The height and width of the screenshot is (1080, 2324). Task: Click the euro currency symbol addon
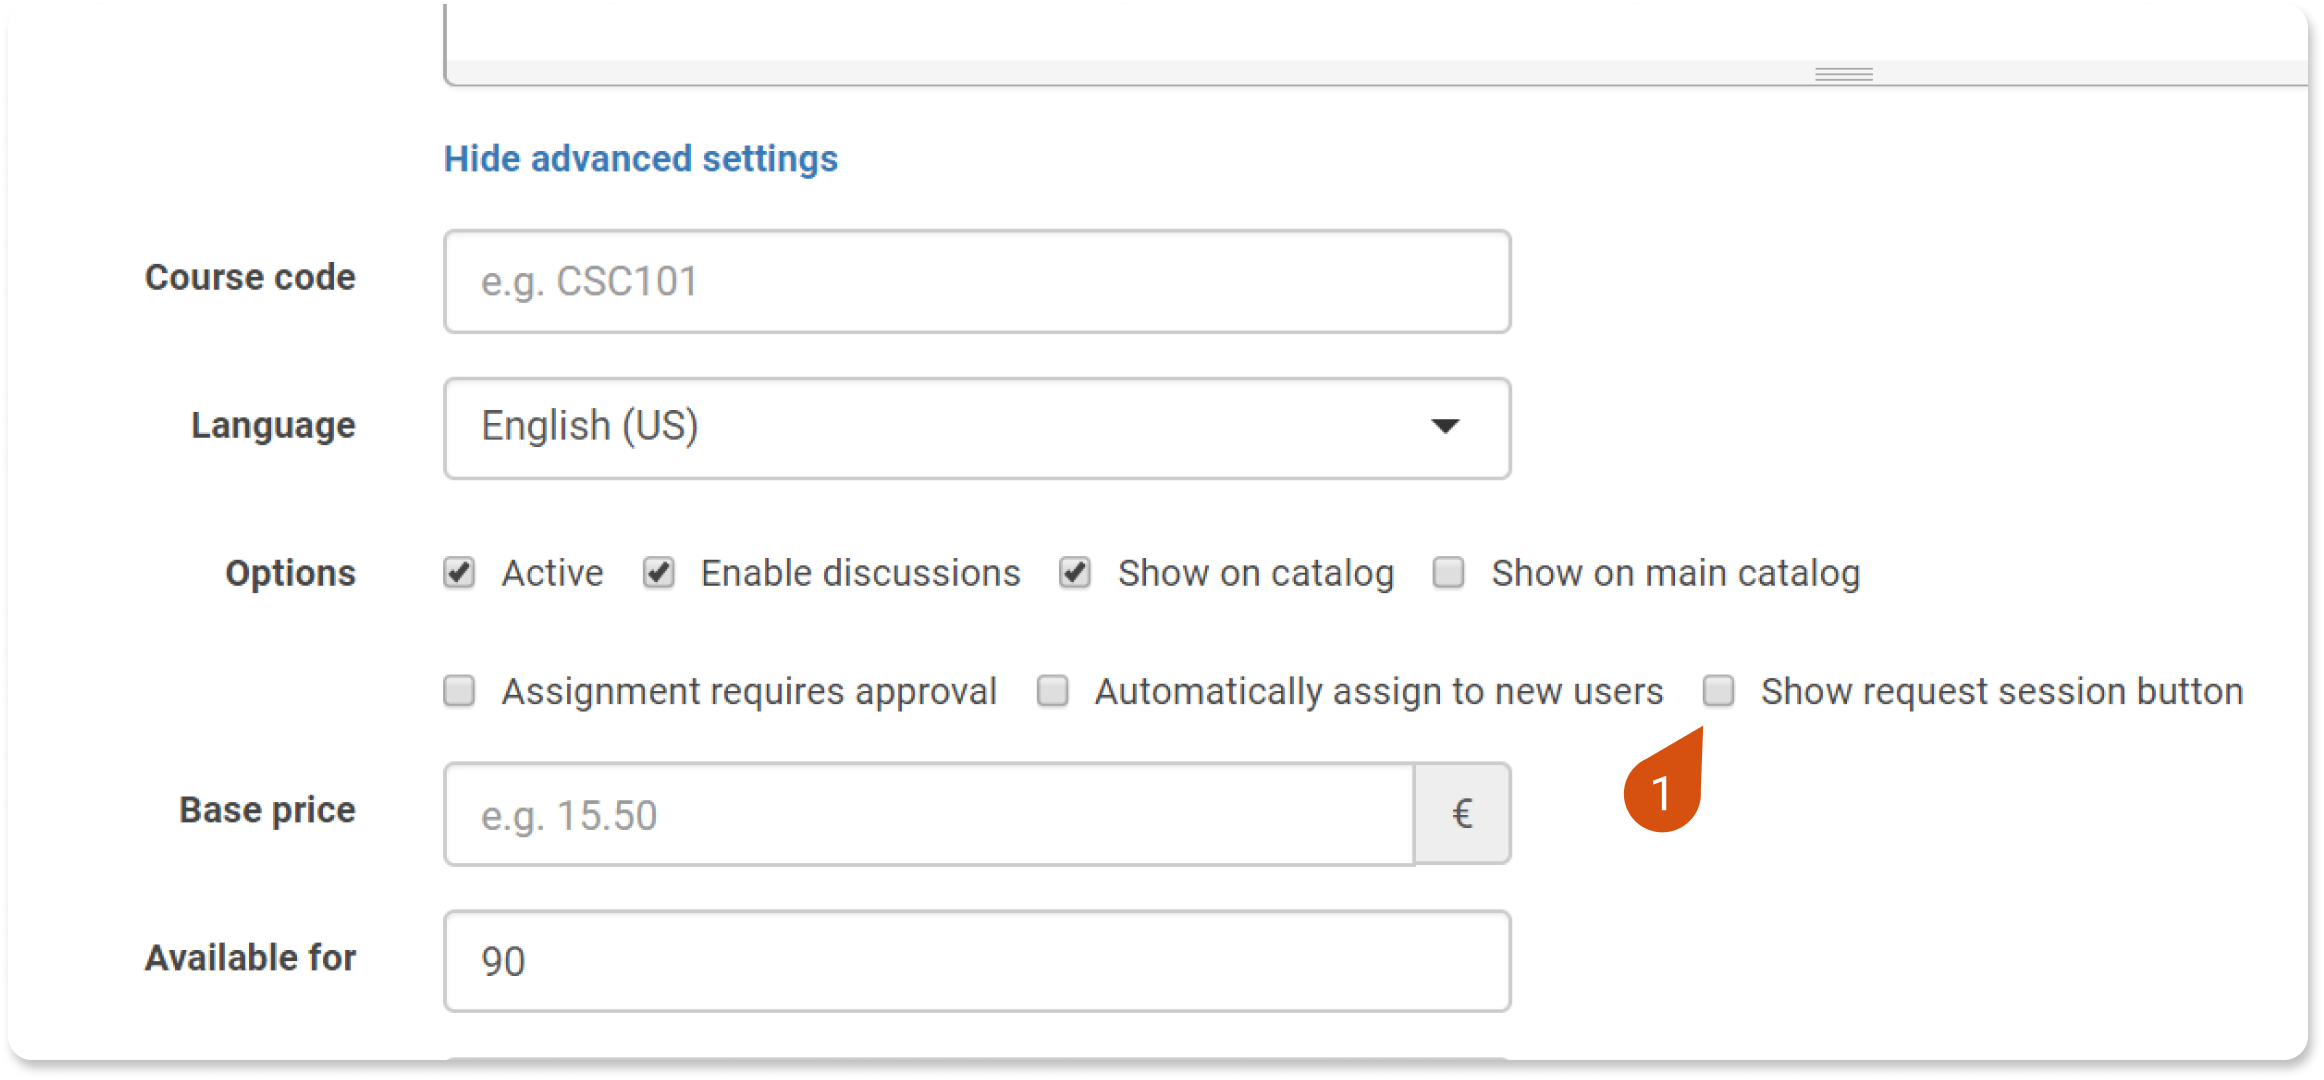click(x=1462, y=814)
